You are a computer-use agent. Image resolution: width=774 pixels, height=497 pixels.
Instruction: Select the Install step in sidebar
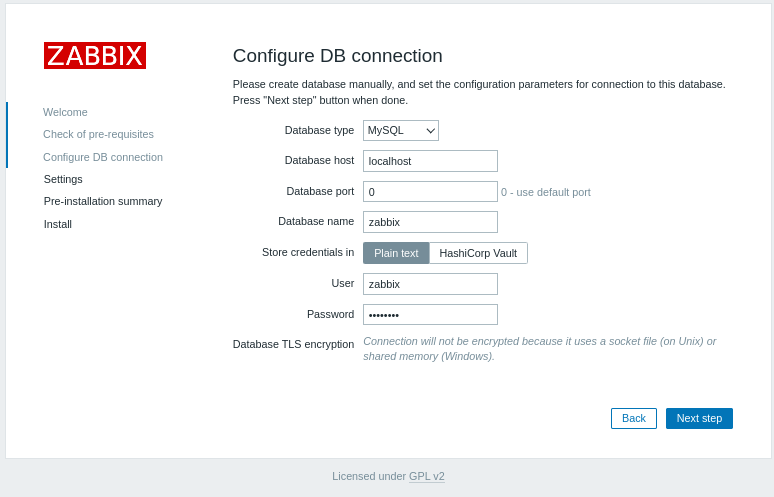(58, 224)
